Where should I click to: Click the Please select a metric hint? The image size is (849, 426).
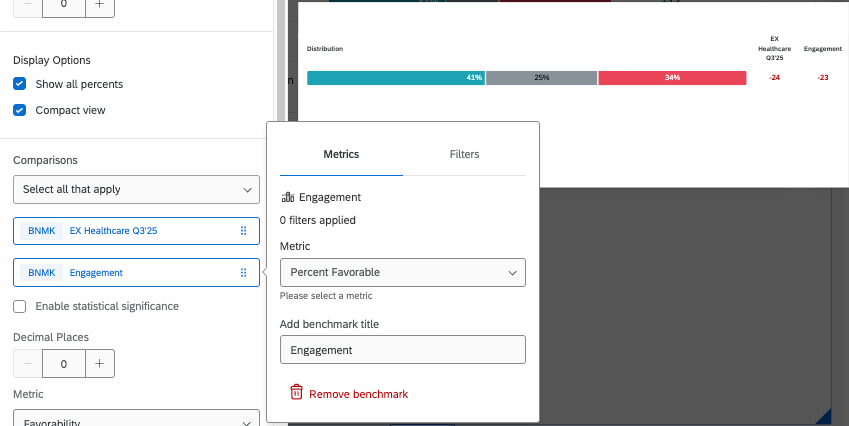click(326, 296)
